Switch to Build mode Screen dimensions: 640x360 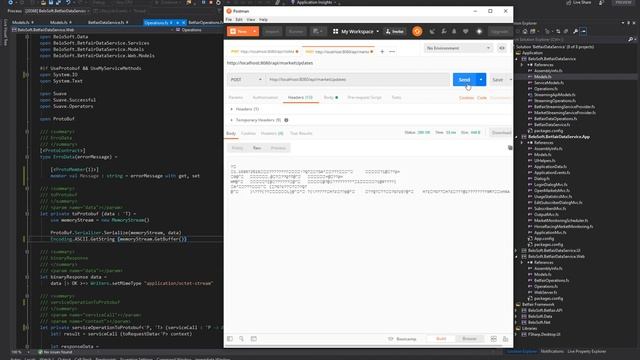(441, 339)
